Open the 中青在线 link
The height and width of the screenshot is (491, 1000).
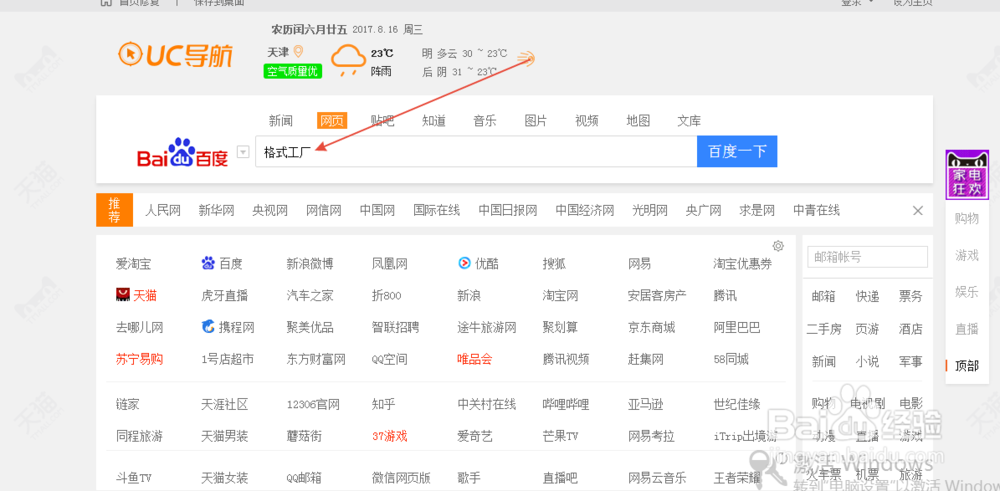tap(816, 210)
